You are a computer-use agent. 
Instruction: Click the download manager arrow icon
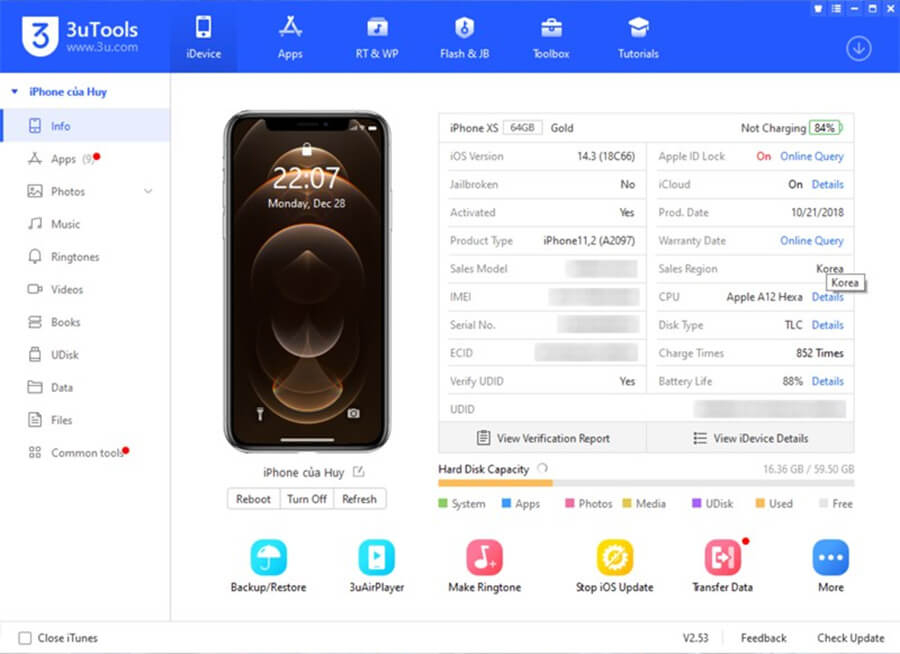858,49
